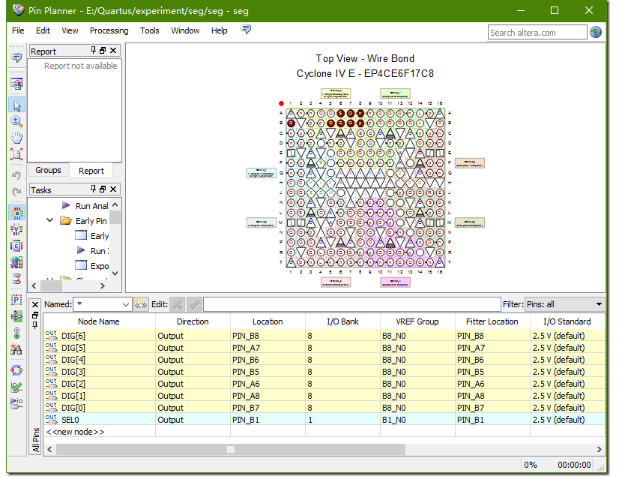Open the Edit menu
This screenshot has height=477, width=633.
tap(43, 31)
